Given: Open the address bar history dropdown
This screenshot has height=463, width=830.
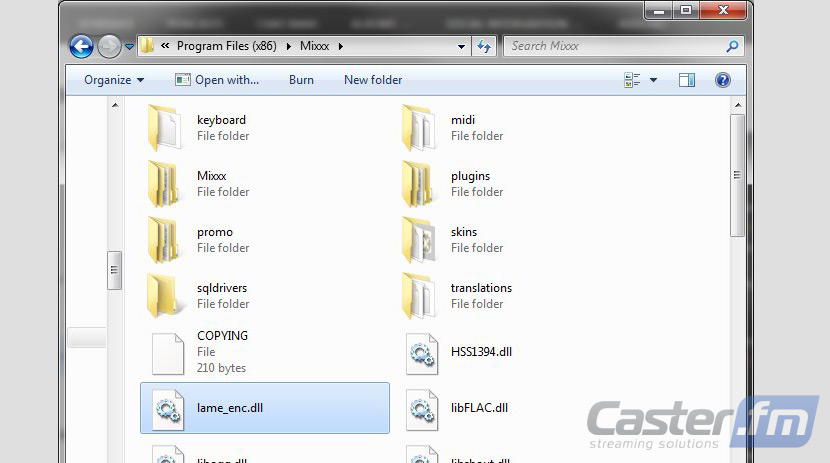Looking at the screenshot, I should [x=462, y=47].
